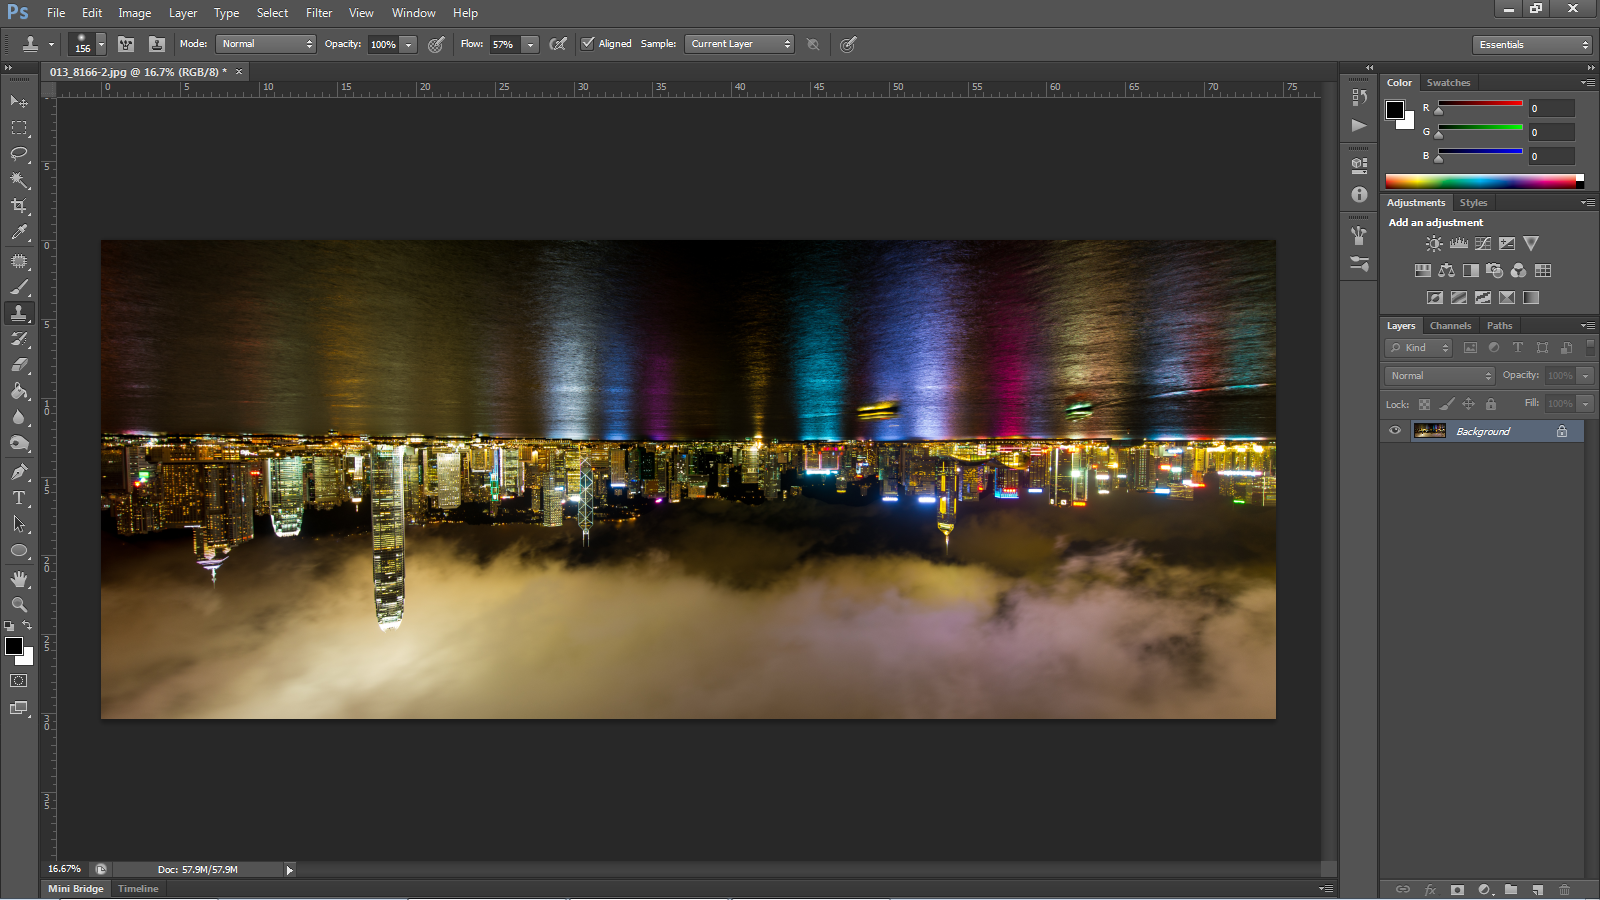Toggle lock image pixels

[x=1447, y=404]
